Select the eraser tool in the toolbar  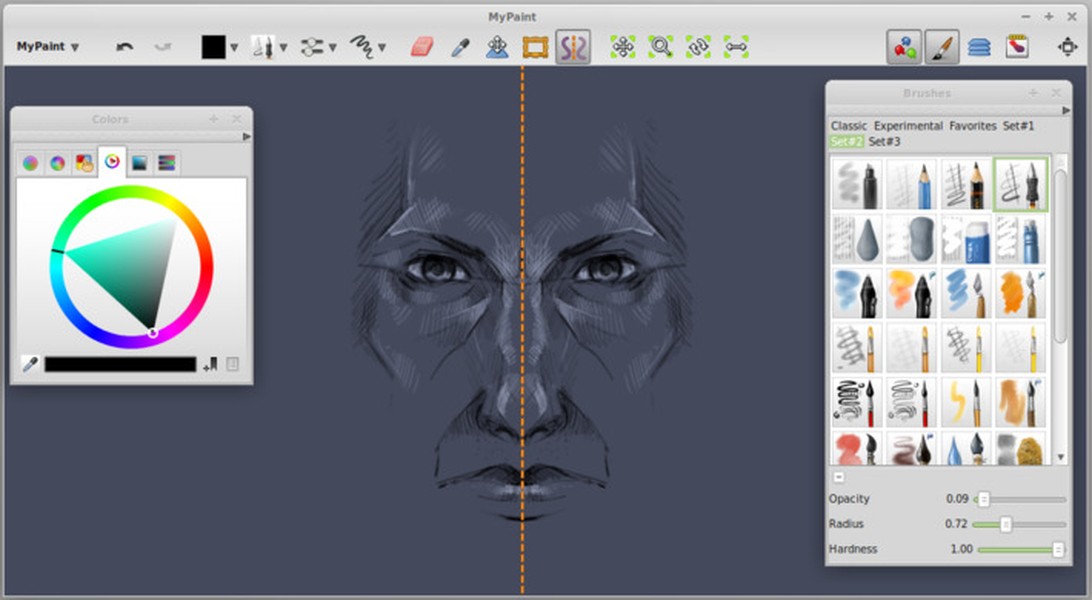(x=422, y=47)
